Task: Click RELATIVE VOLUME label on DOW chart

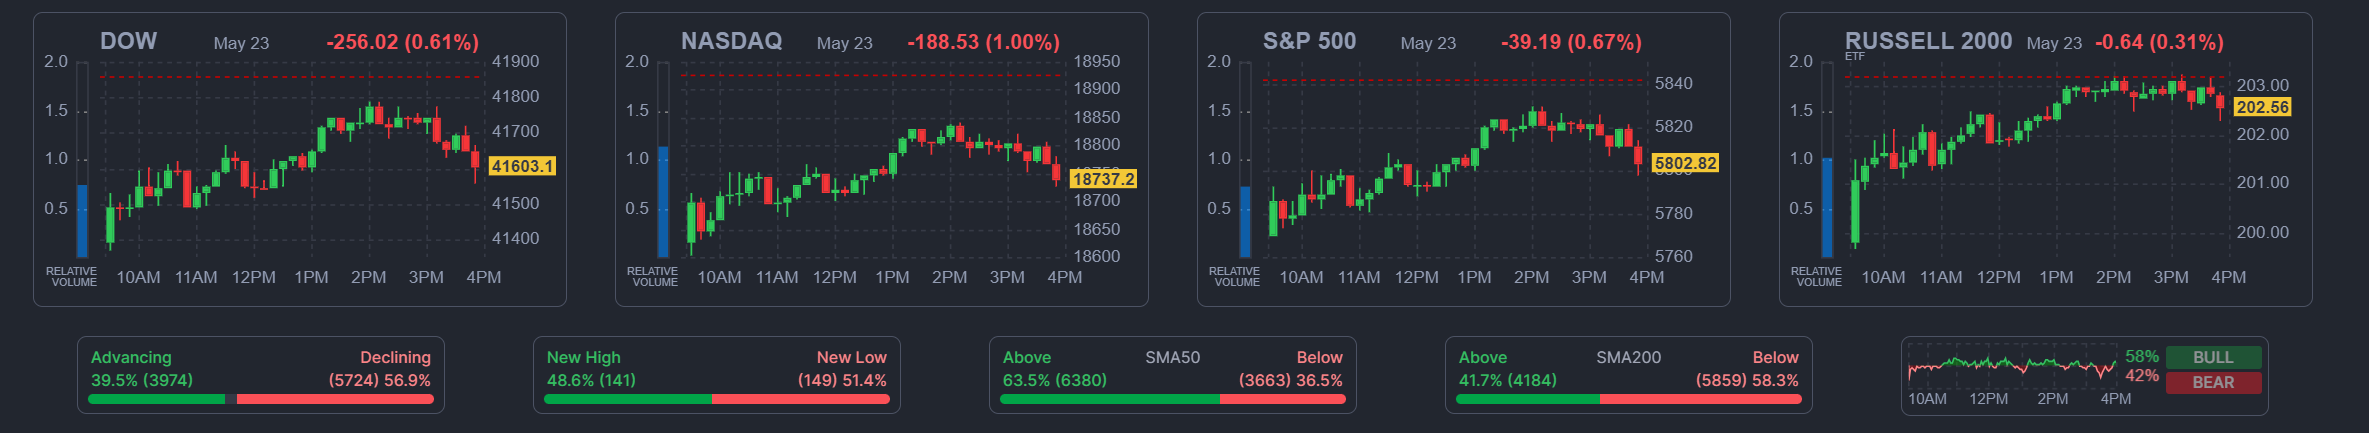Action: pos(72,277)
